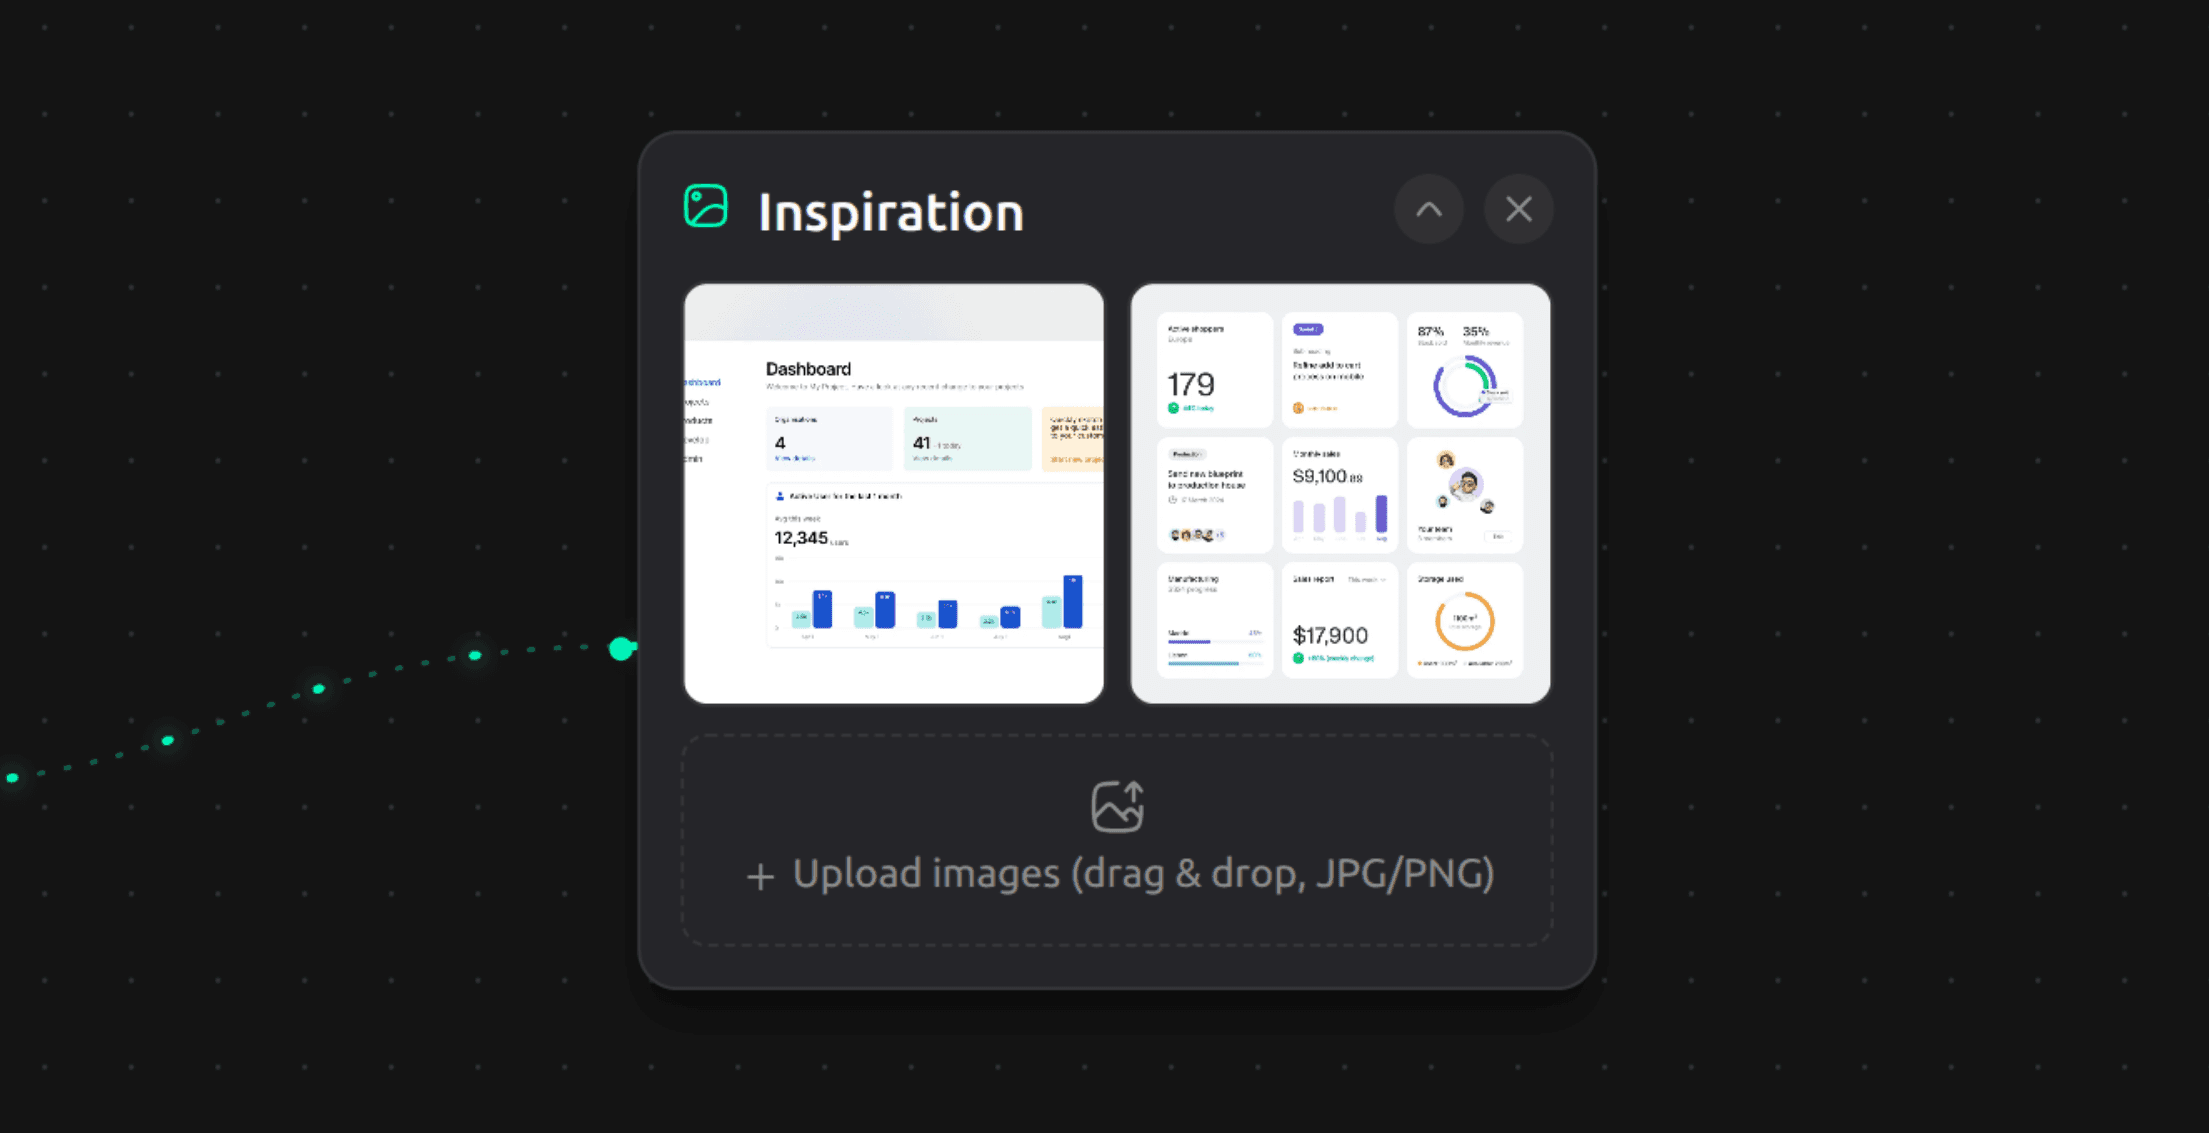Click the purple 87% donut chart

point(1464,386)
